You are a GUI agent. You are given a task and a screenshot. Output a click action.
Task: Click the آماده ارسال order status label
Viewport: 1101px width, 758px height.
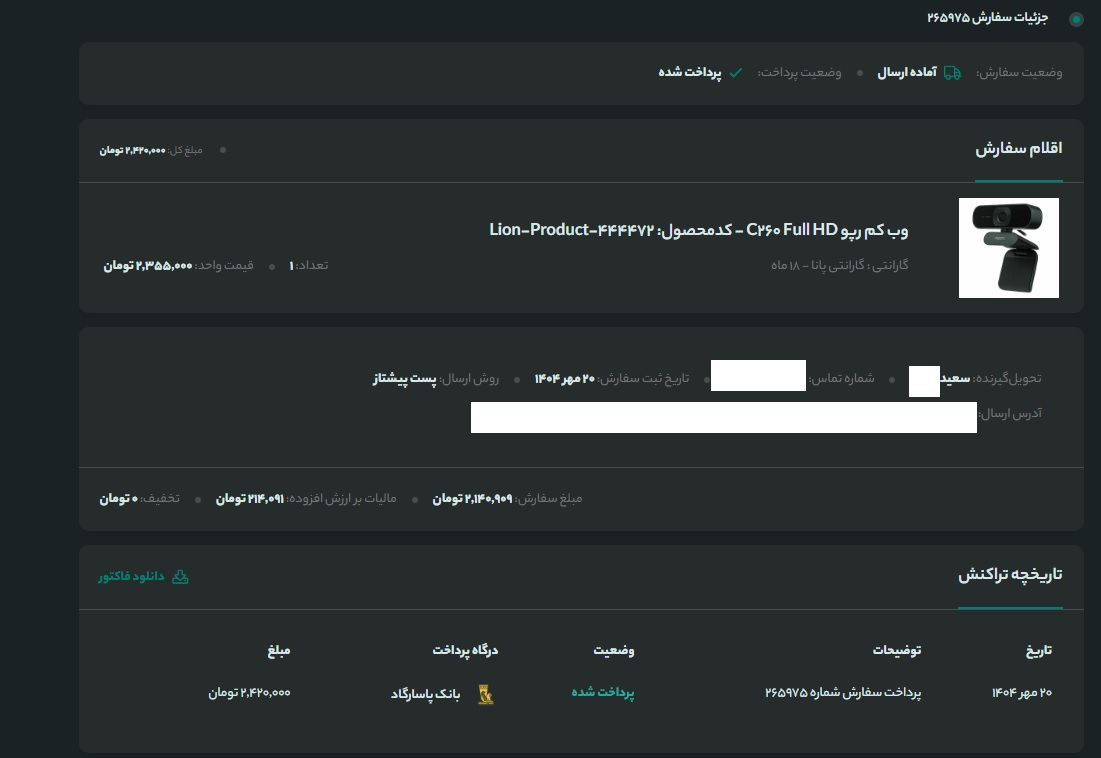pos(906,73)
